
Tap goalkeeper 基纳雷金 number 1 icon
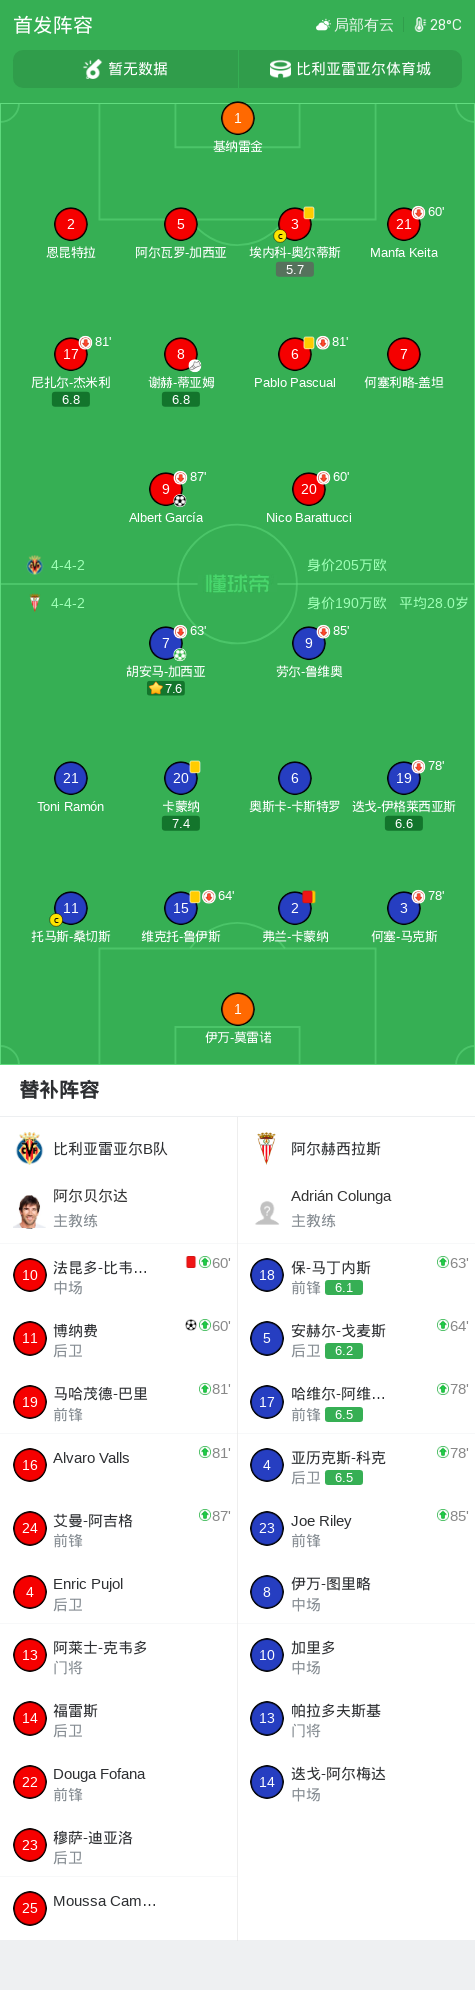[237, 118]
